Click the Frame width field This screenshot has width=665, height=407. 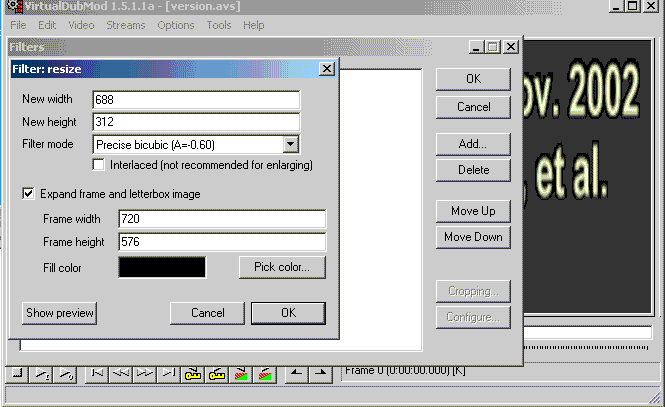[x=222, y=219]
